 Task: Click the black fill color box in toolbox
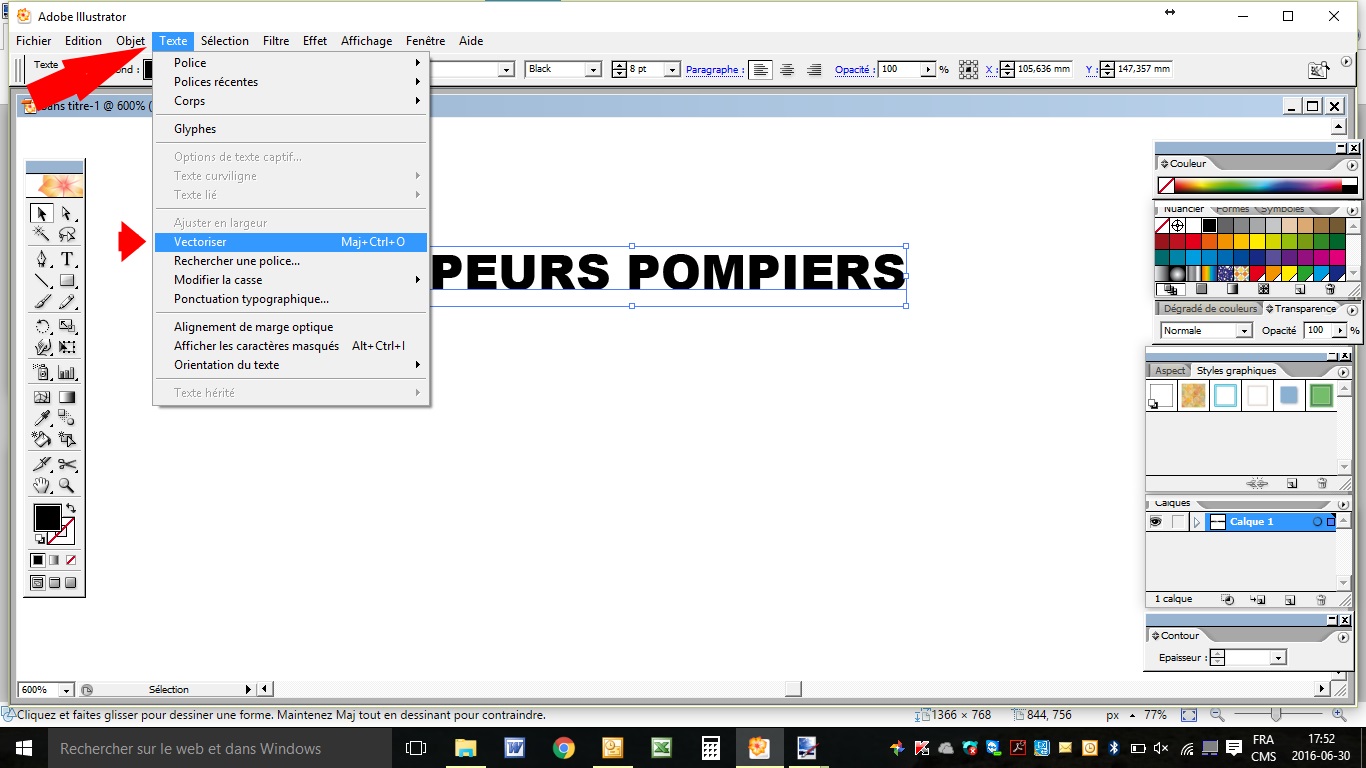47,517
